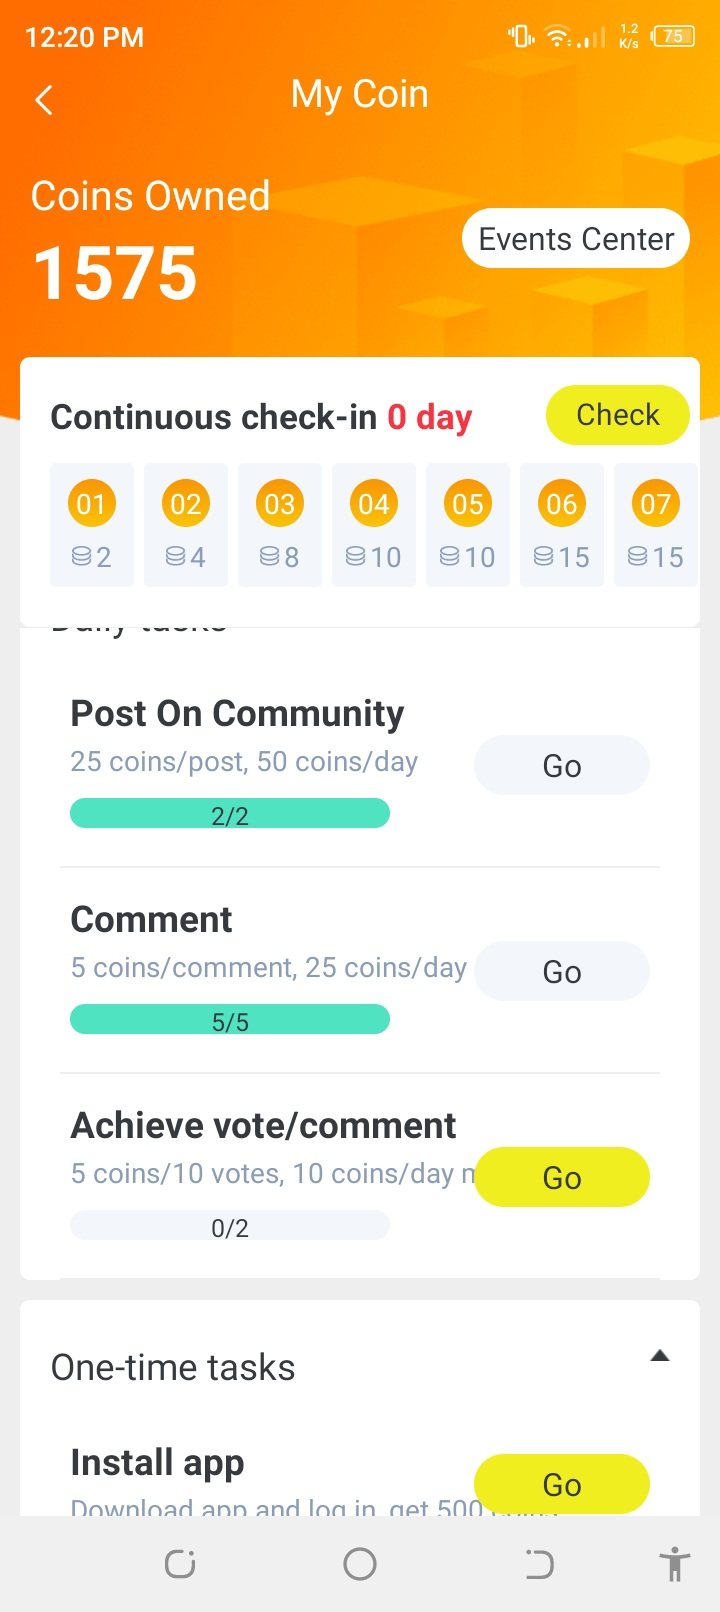
Task: Collapse the One-time tasks section
Action: coord(659,1357)
